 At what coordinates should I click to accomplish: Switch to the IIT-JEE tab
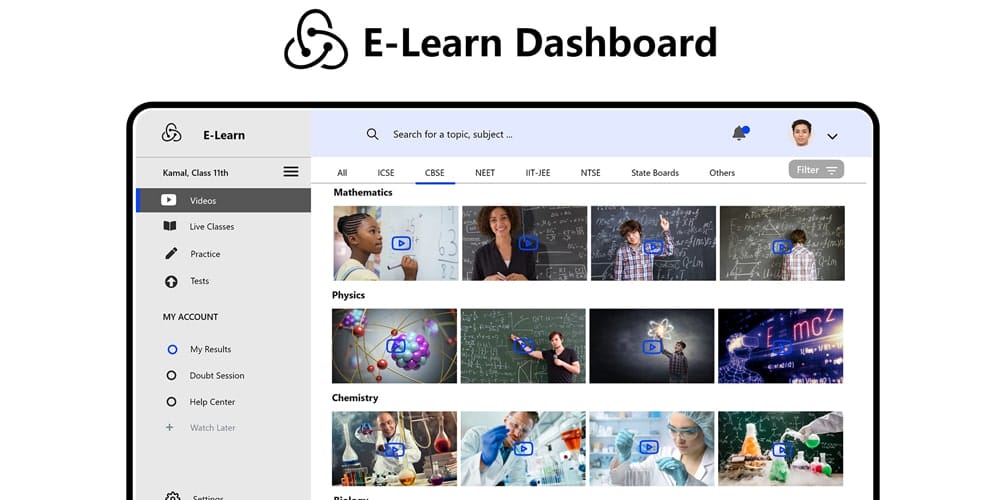point(538,173)
